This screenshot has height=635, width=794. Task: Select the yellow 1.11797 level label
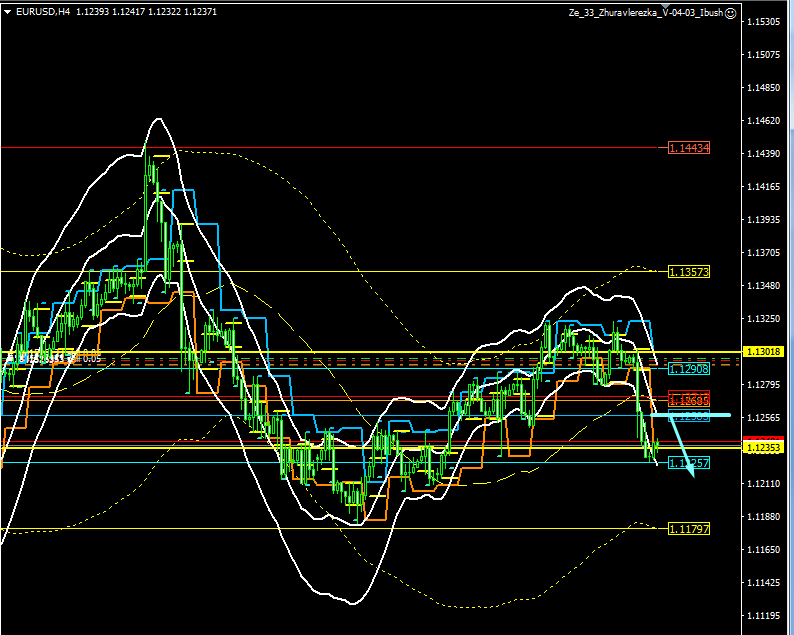click(x=689, y=529)
